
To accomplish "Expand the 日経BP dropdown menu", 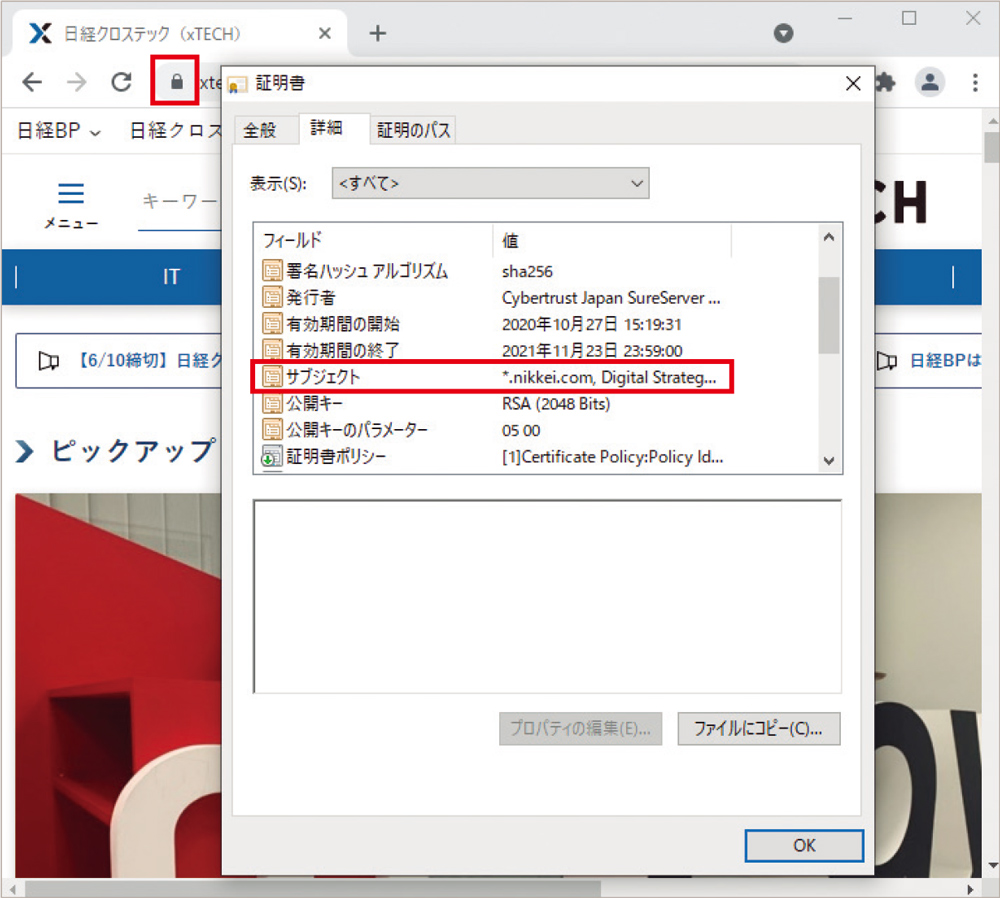I will 59,131.
